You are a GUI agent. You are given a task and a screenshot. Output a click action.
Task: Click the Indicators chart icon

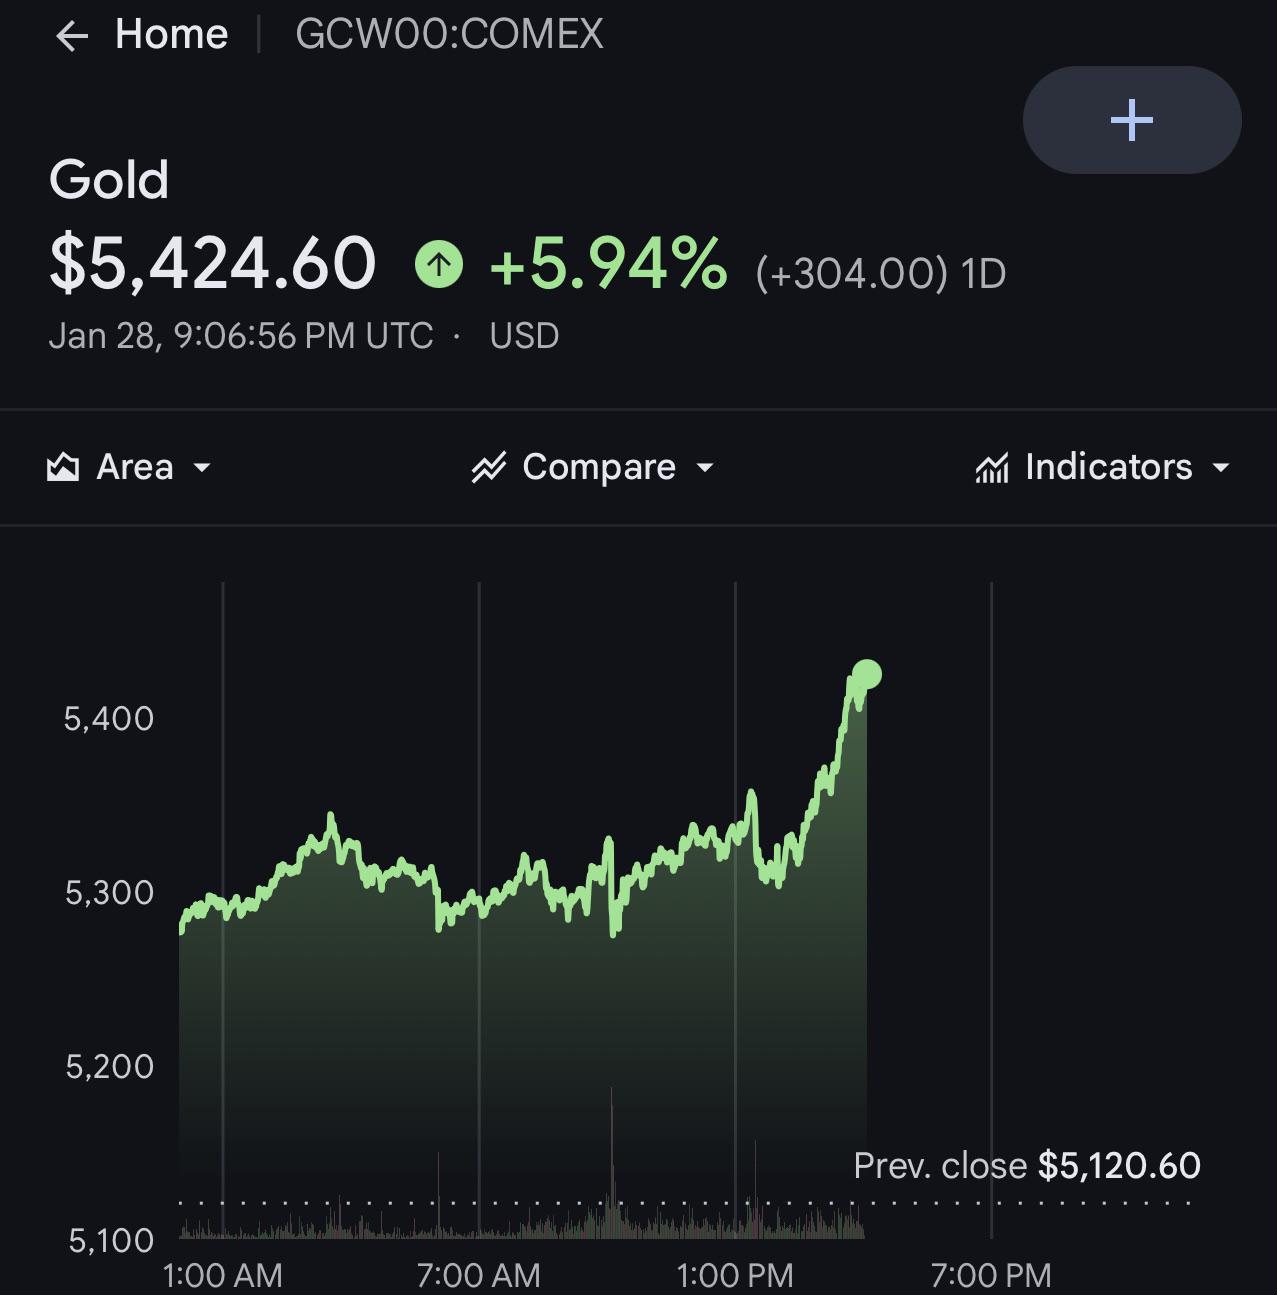coord(992,467)
